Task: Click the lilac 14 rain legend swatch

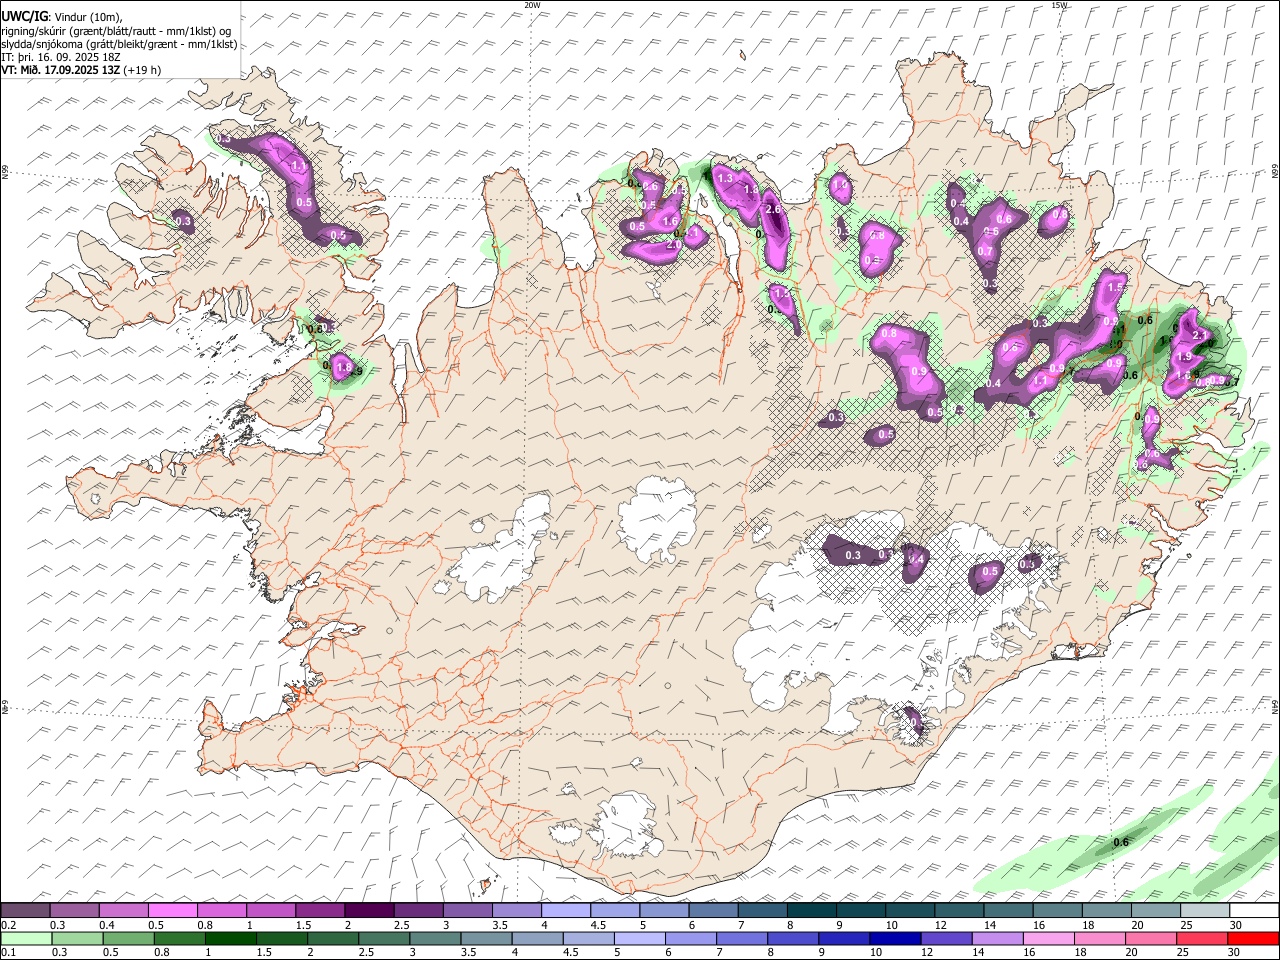Action: tap(997, 938)
